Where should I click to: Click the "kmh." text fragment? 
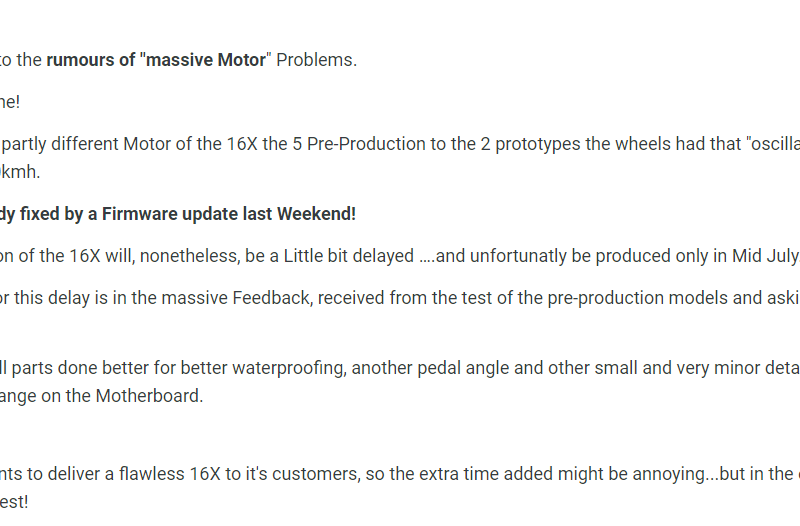[20, 172]
